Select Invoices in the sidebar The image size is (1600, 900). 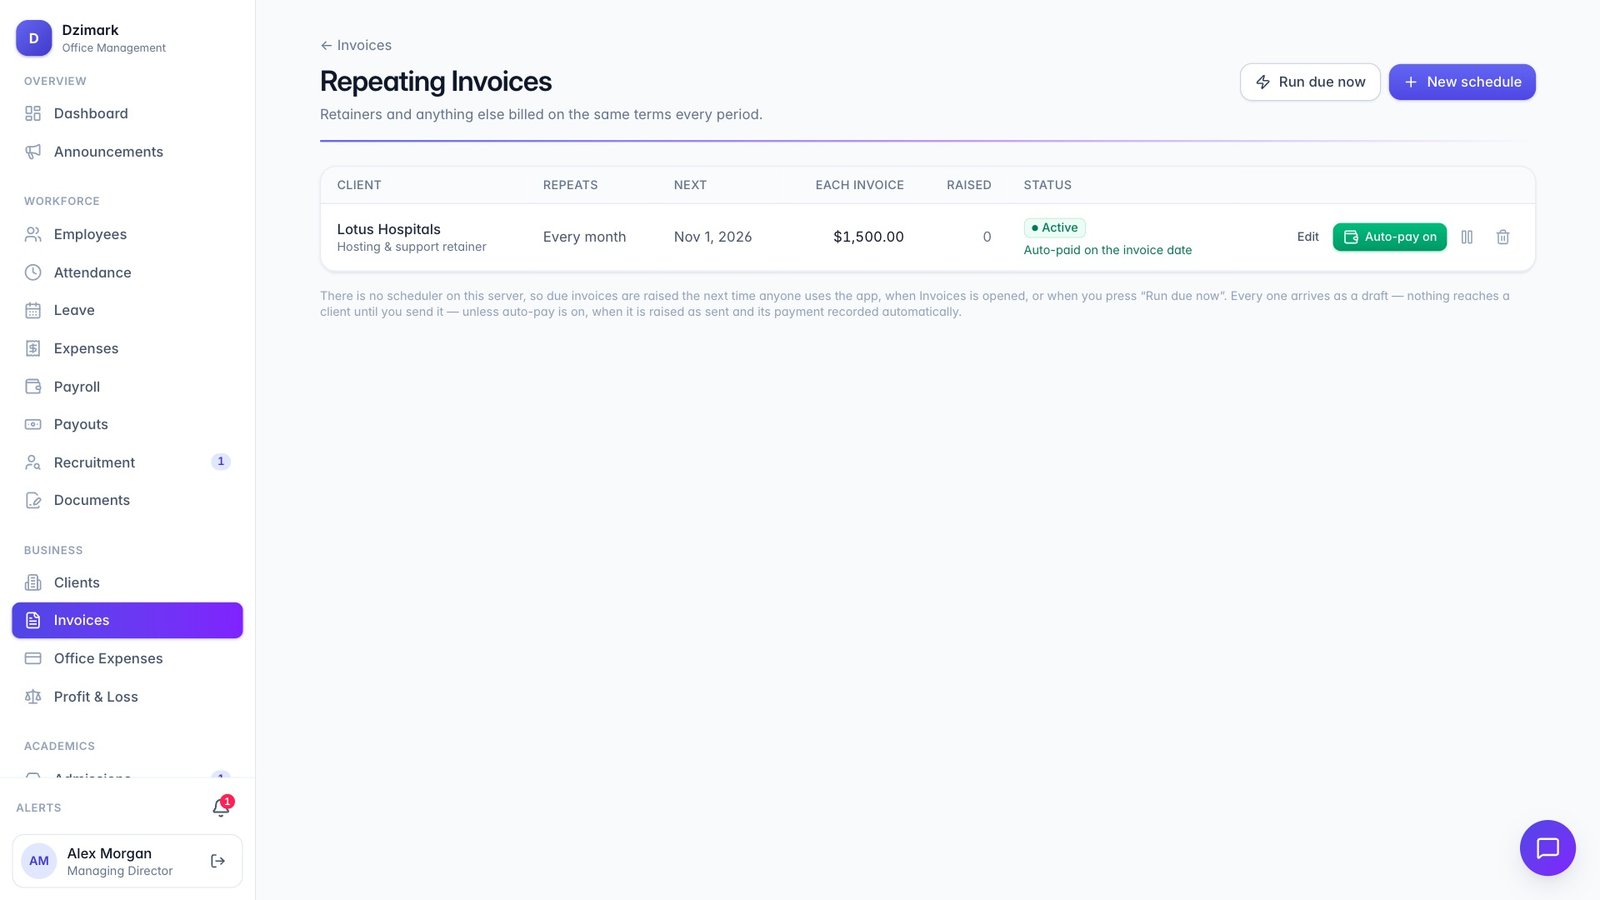[x=127, y=620]
